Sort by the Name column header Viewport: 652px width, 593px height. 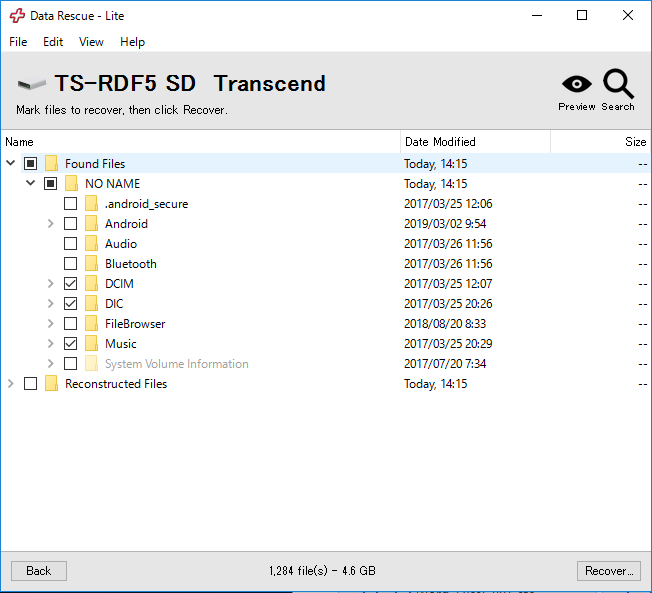coord(200,142)
